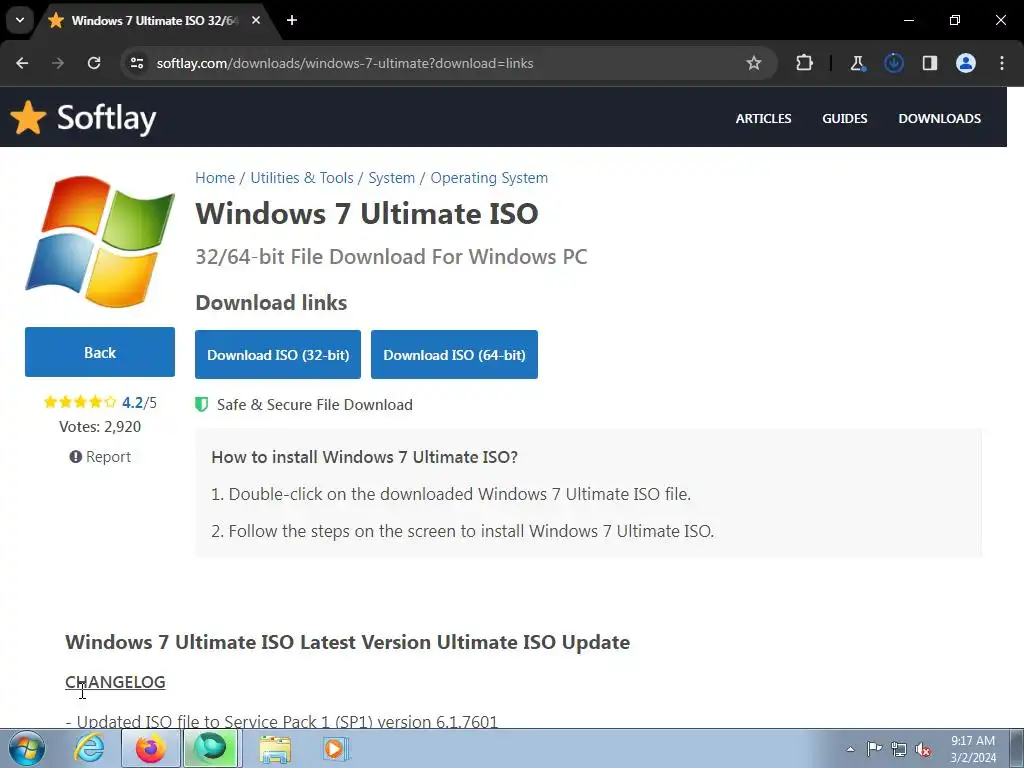Screen dimensions: 1024x768
Task: Toggle the side panel icon
Action: click(930, 63)
